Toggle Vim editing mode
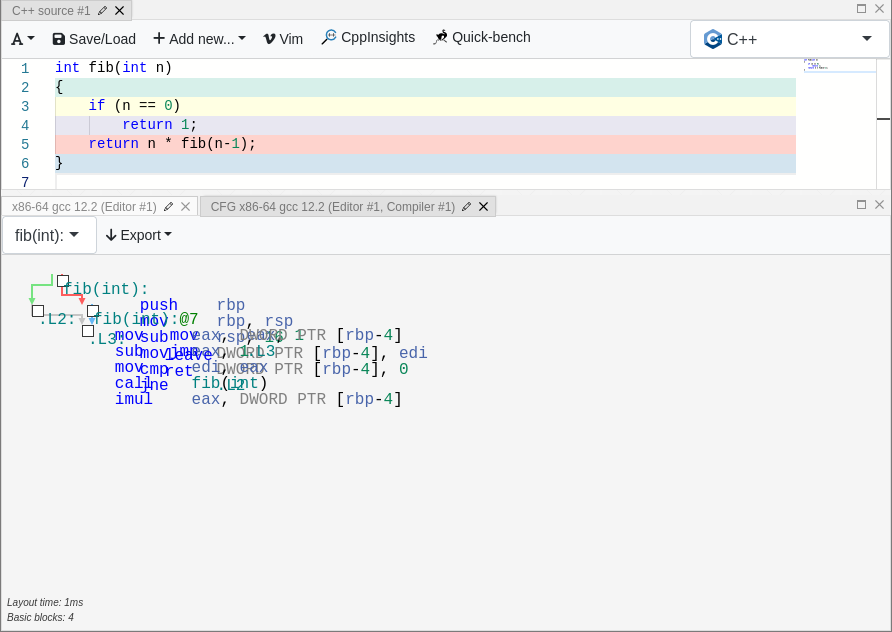Viewport: 892px width, 632px height. 283,38
